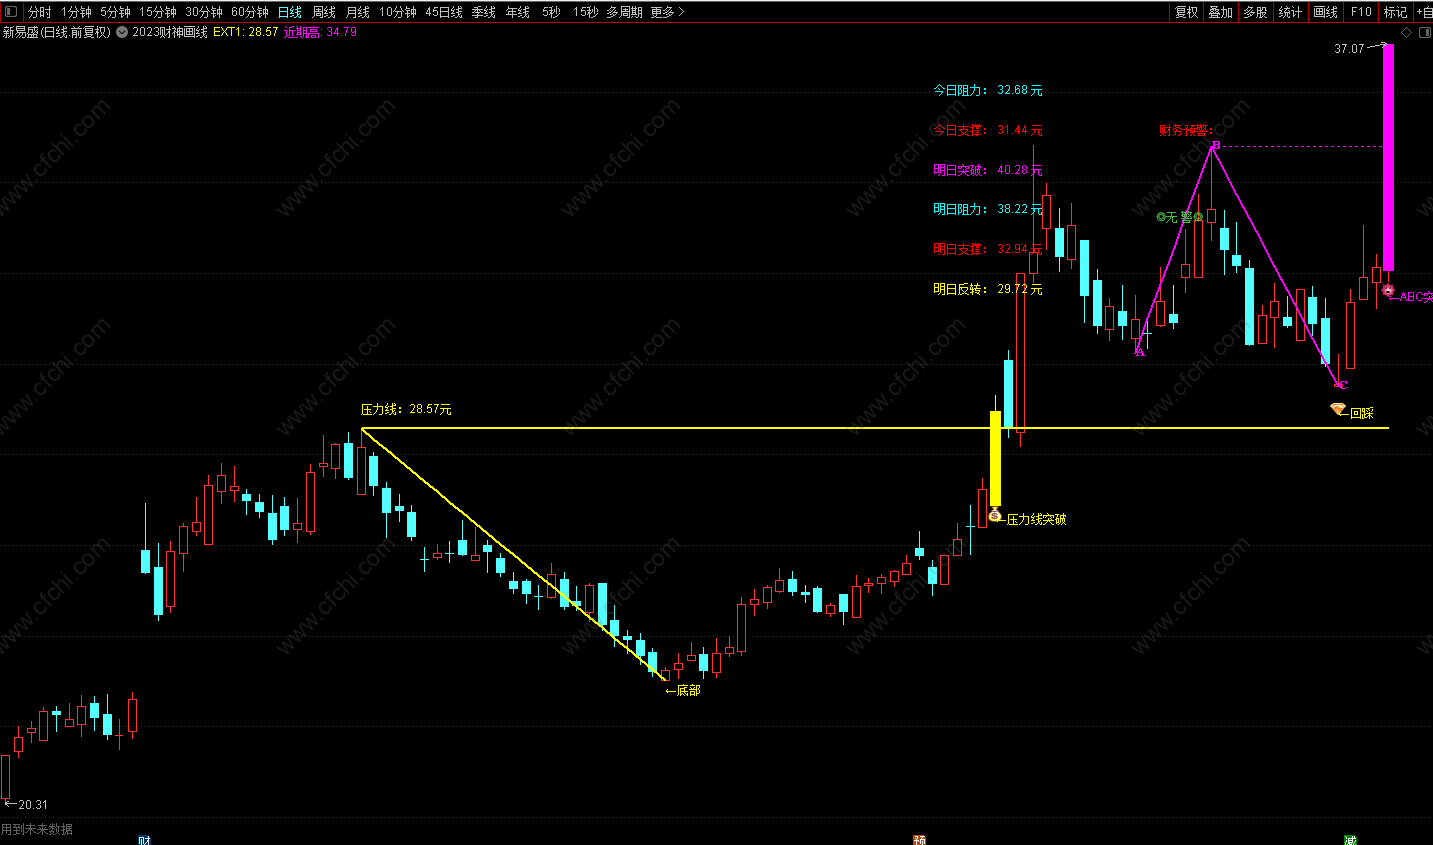
Task: Click the 2023财神画线 indicator name
Action: click(170, 32)
